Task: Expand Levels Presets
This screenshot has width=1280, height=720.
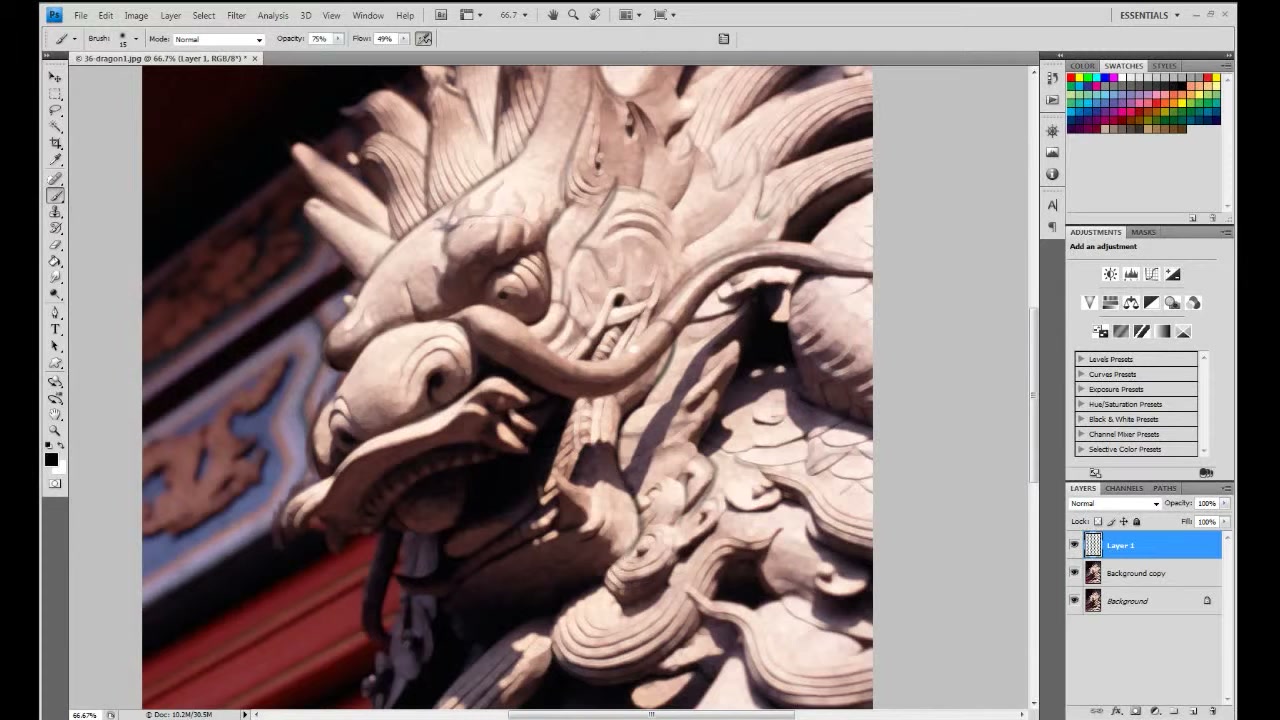Action: click(x=1081, y=359)
